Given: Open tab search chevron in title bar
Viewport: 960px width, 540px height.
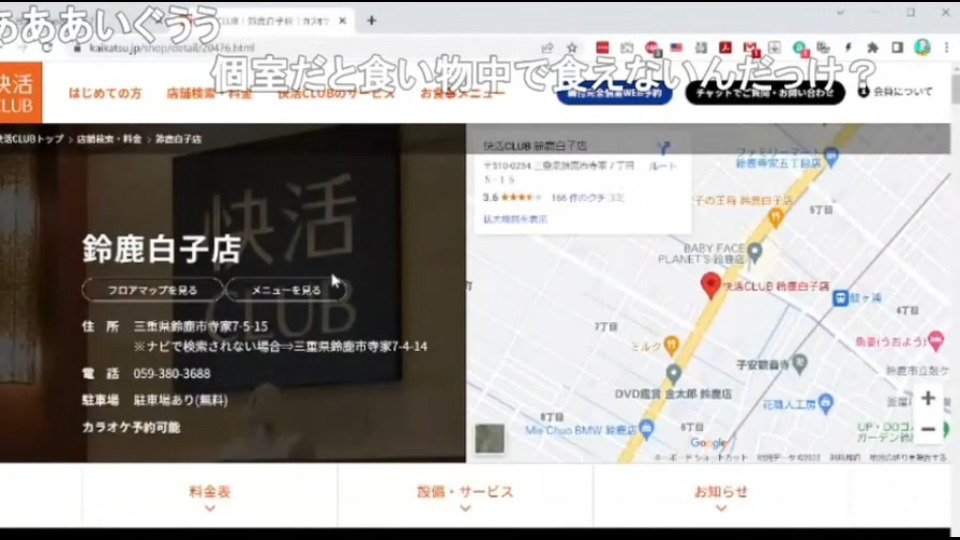Looking at the screenshot, I should point(840,13).
